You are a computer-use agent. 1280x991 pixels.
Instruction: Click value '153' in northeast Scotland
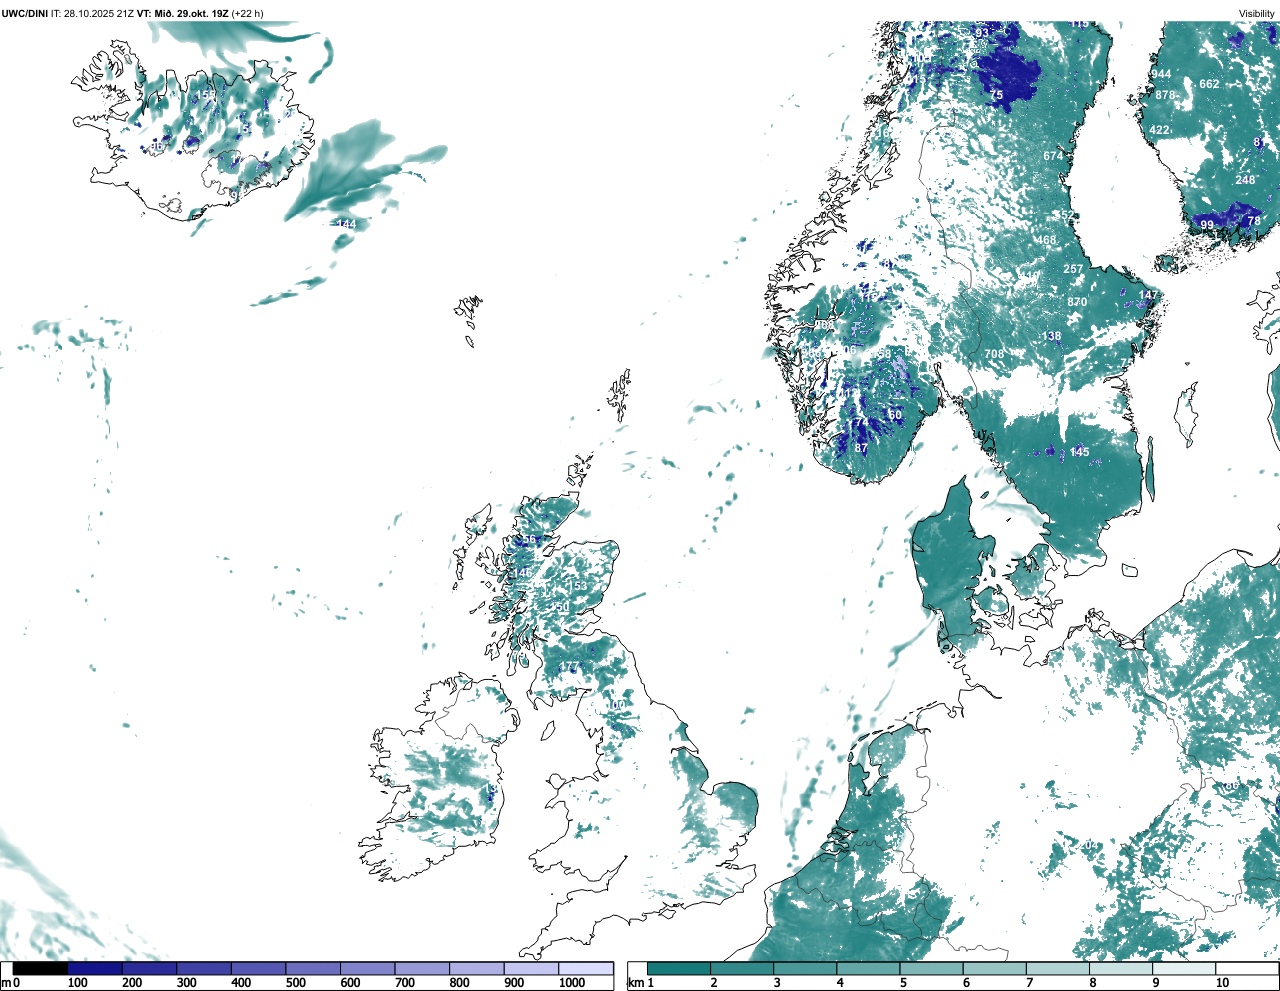point(578,586)
